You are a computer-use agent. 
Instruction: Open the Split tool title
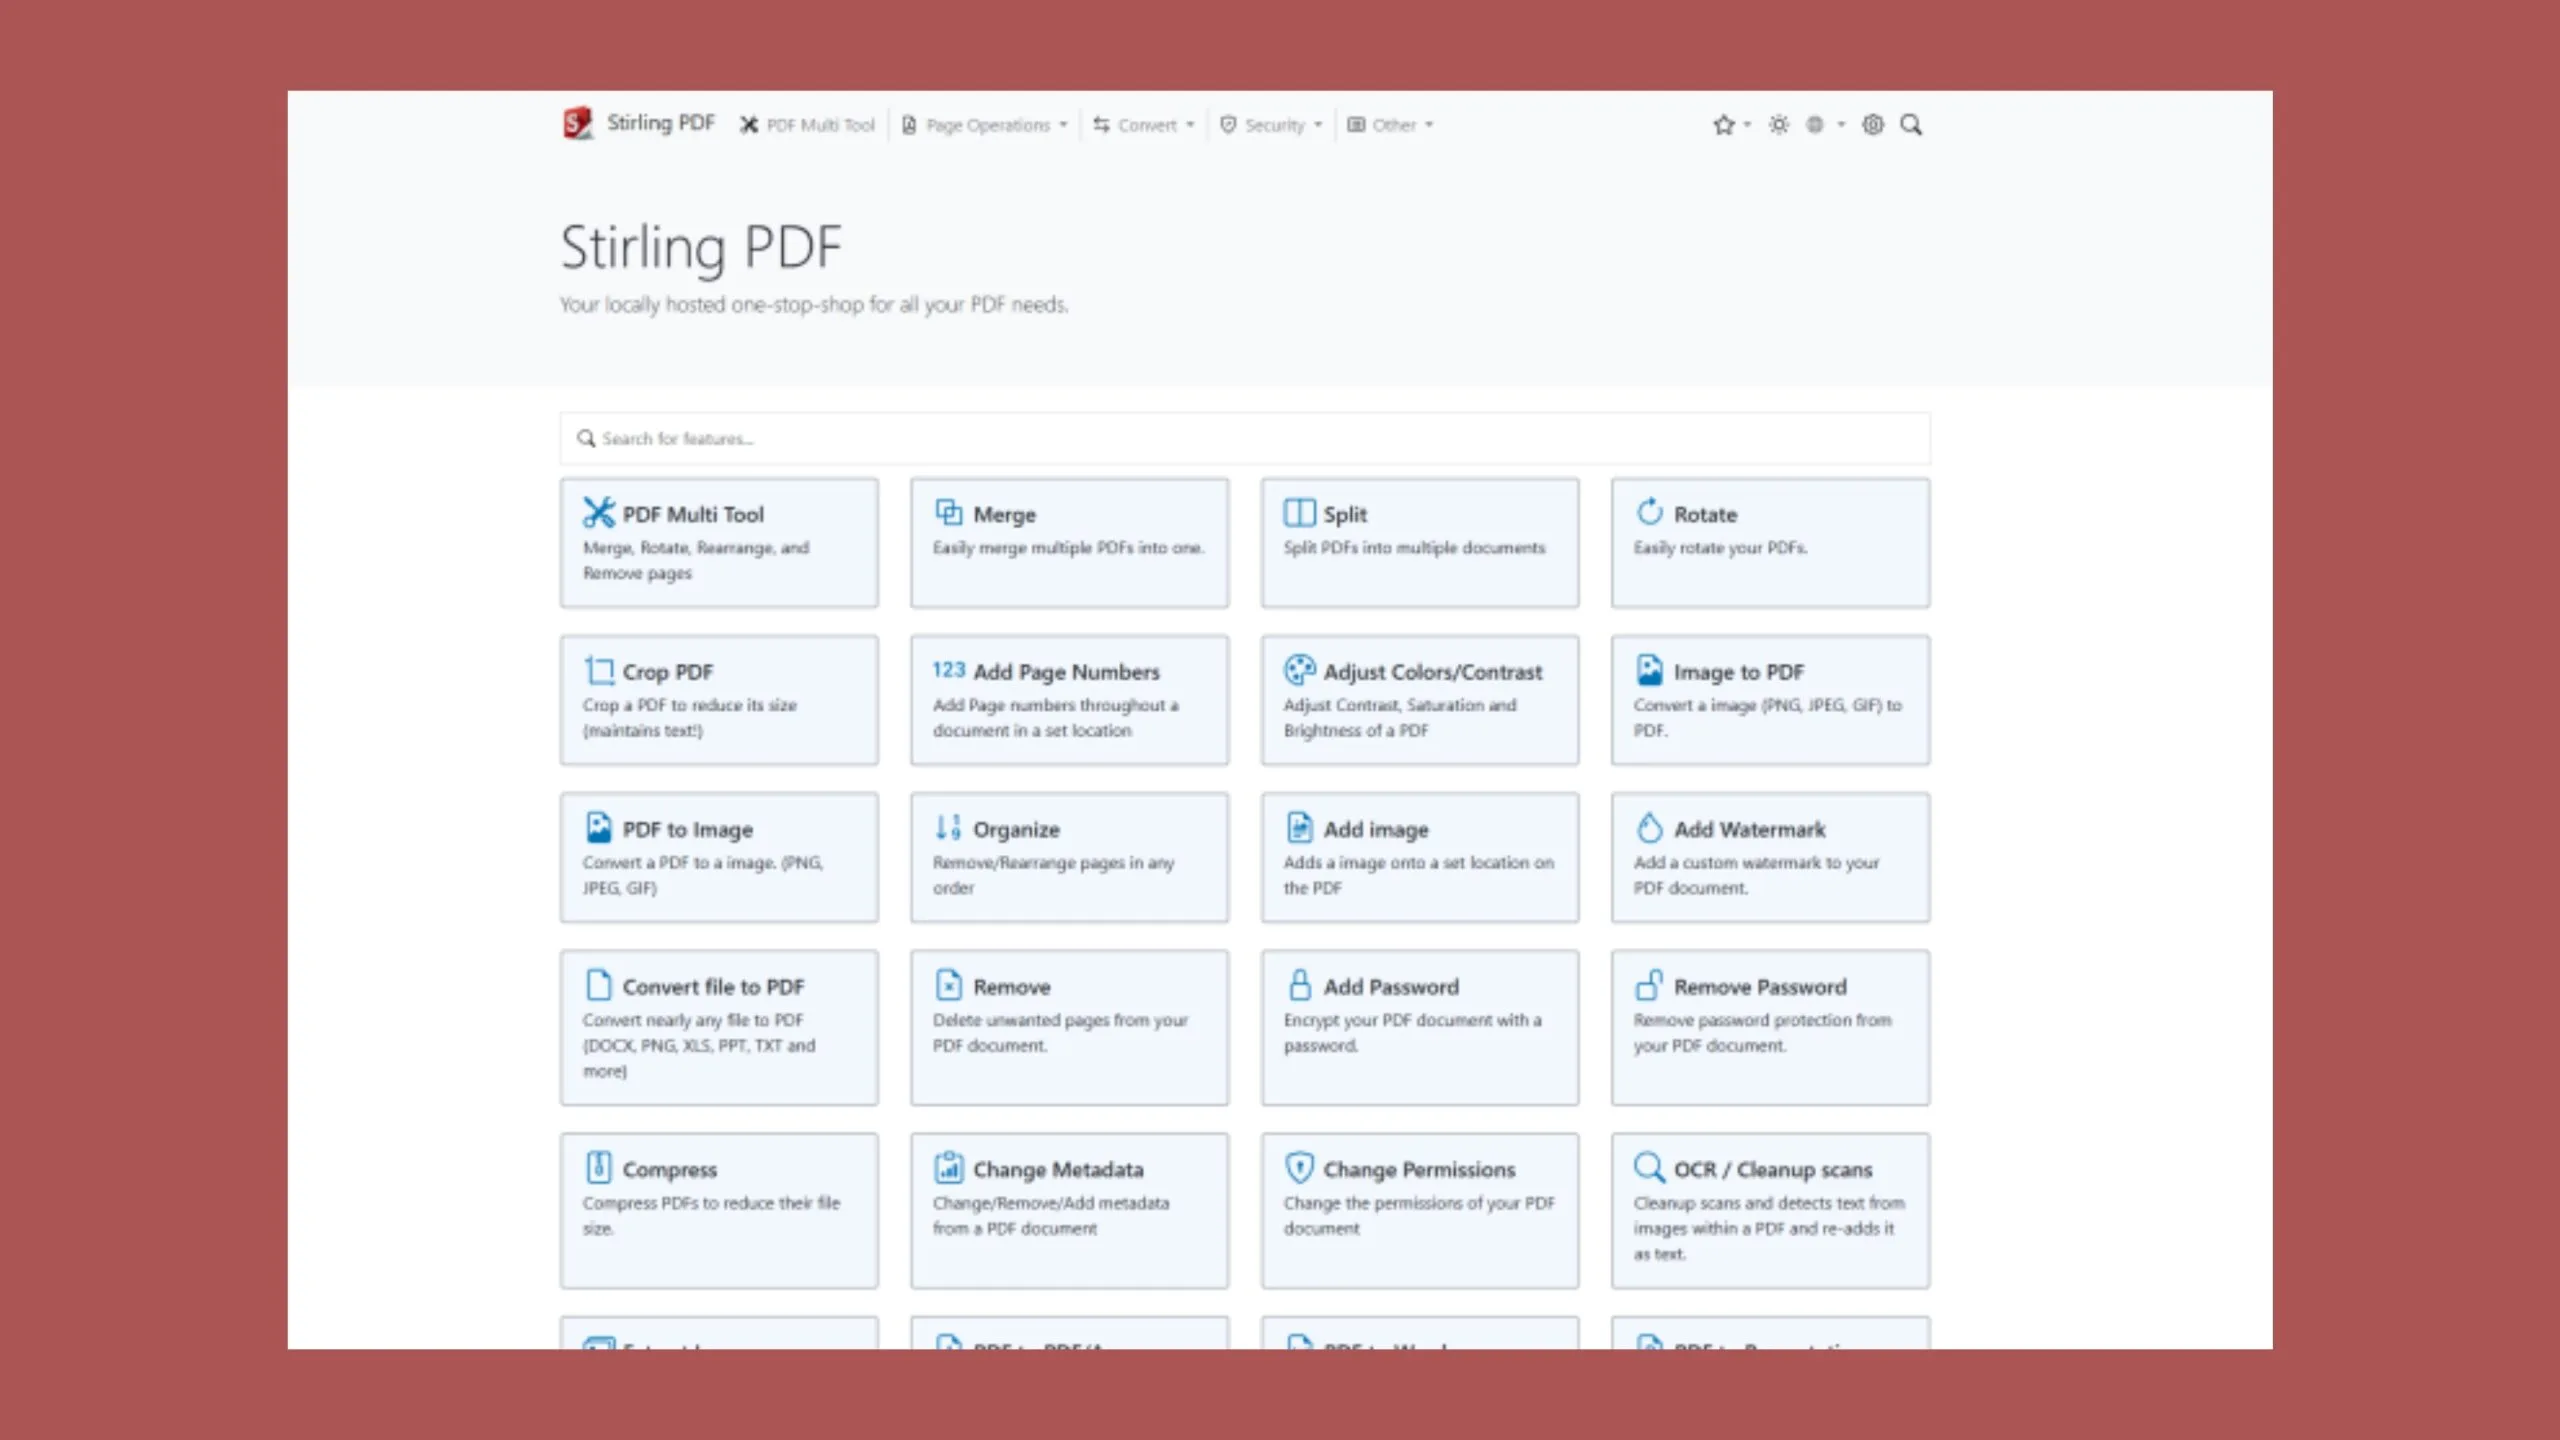click(x=1345, y=515)
